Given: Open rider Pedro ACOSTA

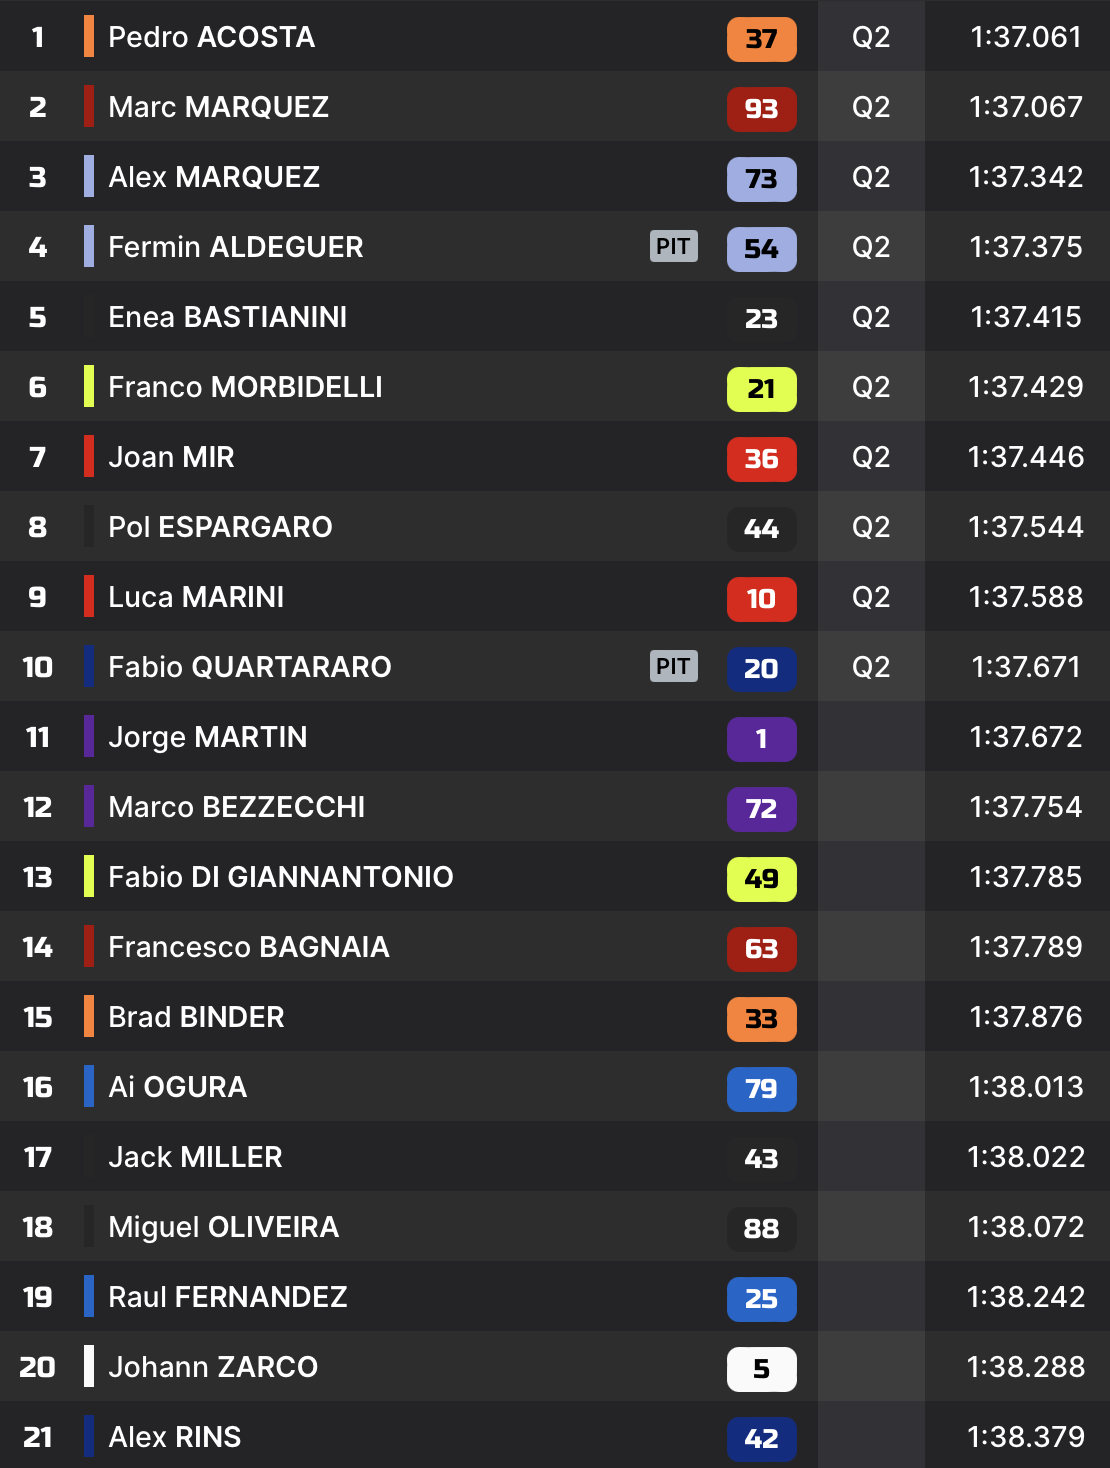Looking at the screenshot, I should (211, 37).
